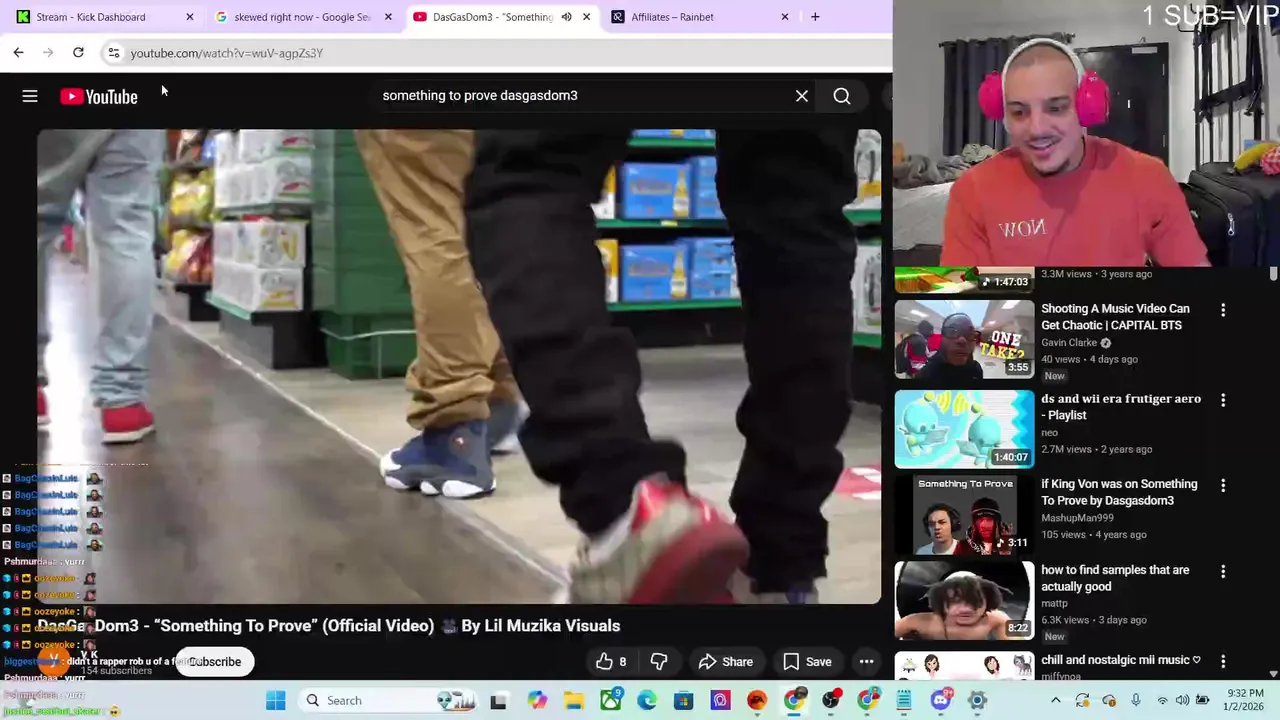Click the MashupMan999 channel name
Image resolution: width=1280 pixels, height=720 pixels.
pos(1077,518)
